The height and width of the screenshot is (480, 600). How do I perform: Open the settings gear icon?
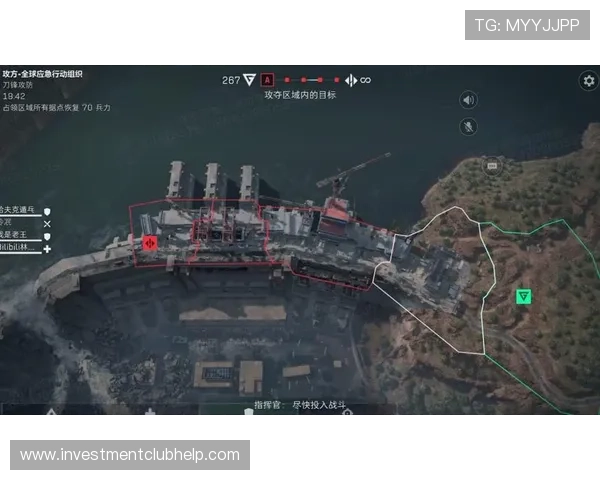(x=588, y=80)
